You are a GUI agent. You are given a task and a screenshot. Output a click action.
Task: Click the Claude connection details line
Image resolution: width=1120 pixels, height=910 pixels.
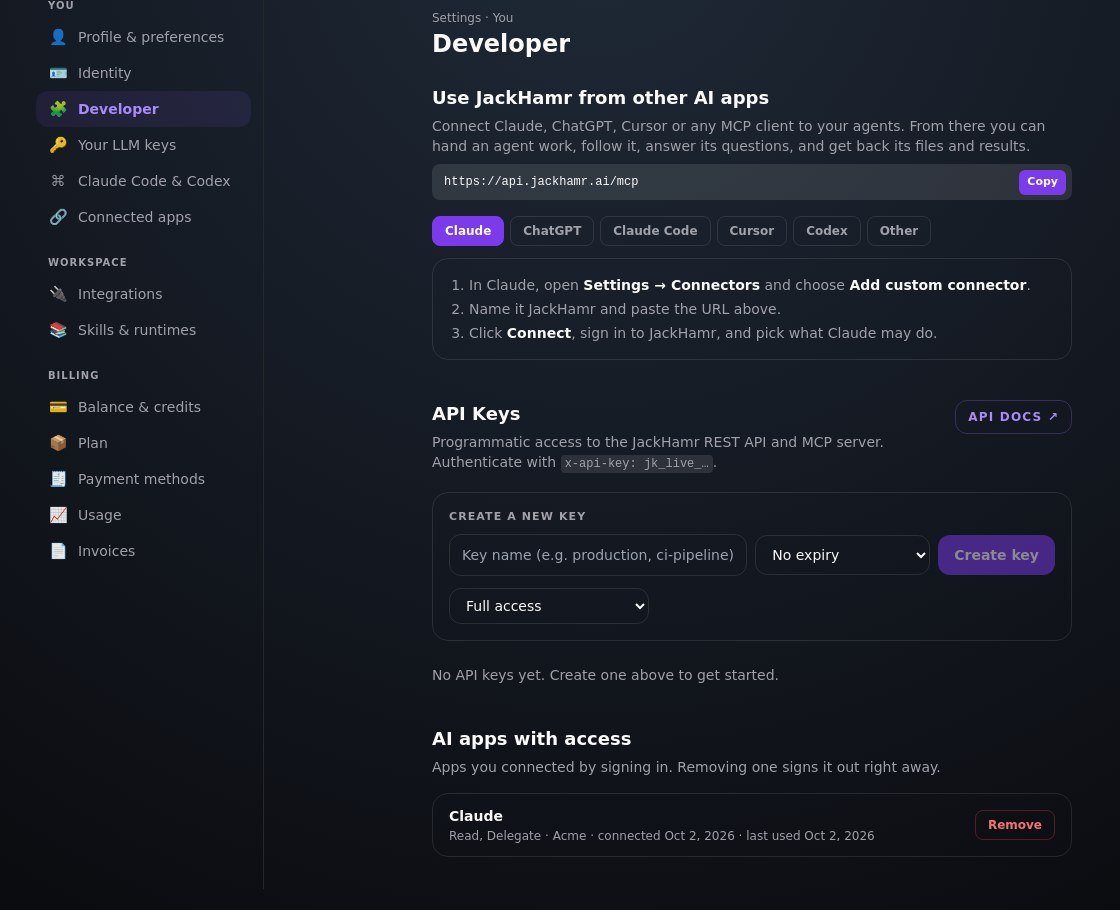point(661,836)
